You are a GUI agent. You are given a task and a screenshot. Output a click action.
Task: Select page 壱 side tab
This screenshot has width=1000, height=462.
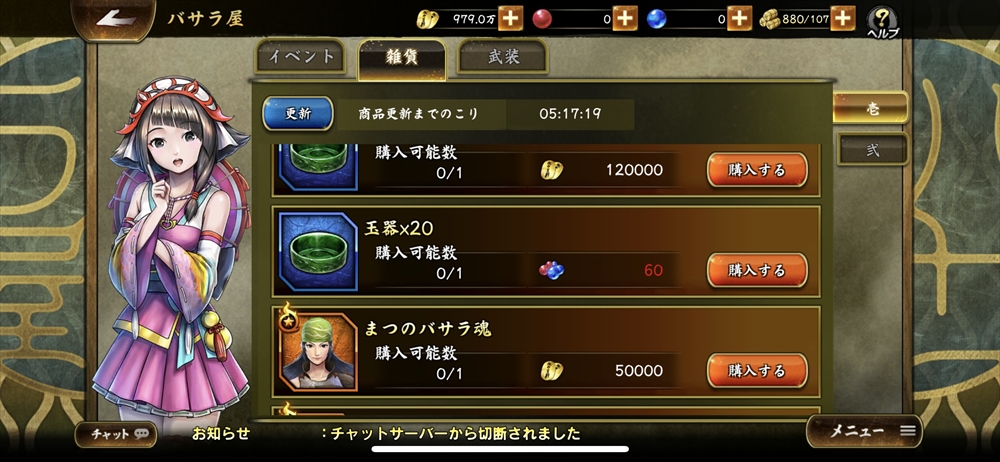871,108
